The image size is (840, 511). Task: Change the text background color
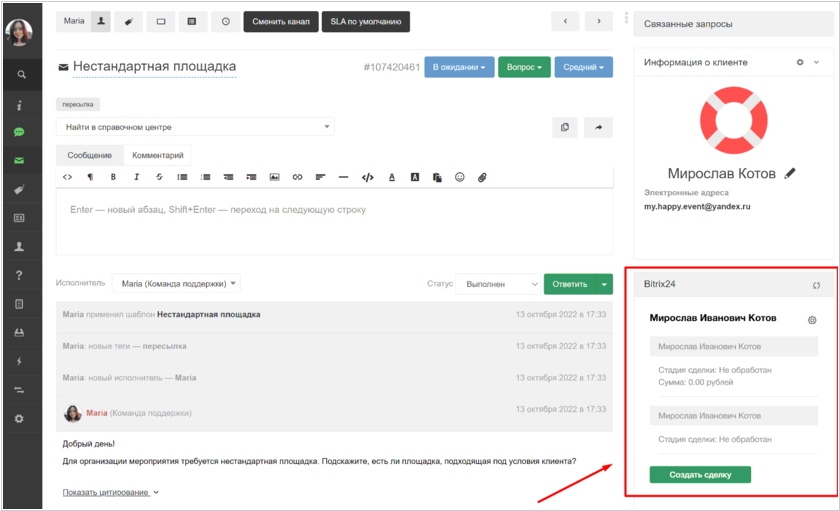(415, 177)
